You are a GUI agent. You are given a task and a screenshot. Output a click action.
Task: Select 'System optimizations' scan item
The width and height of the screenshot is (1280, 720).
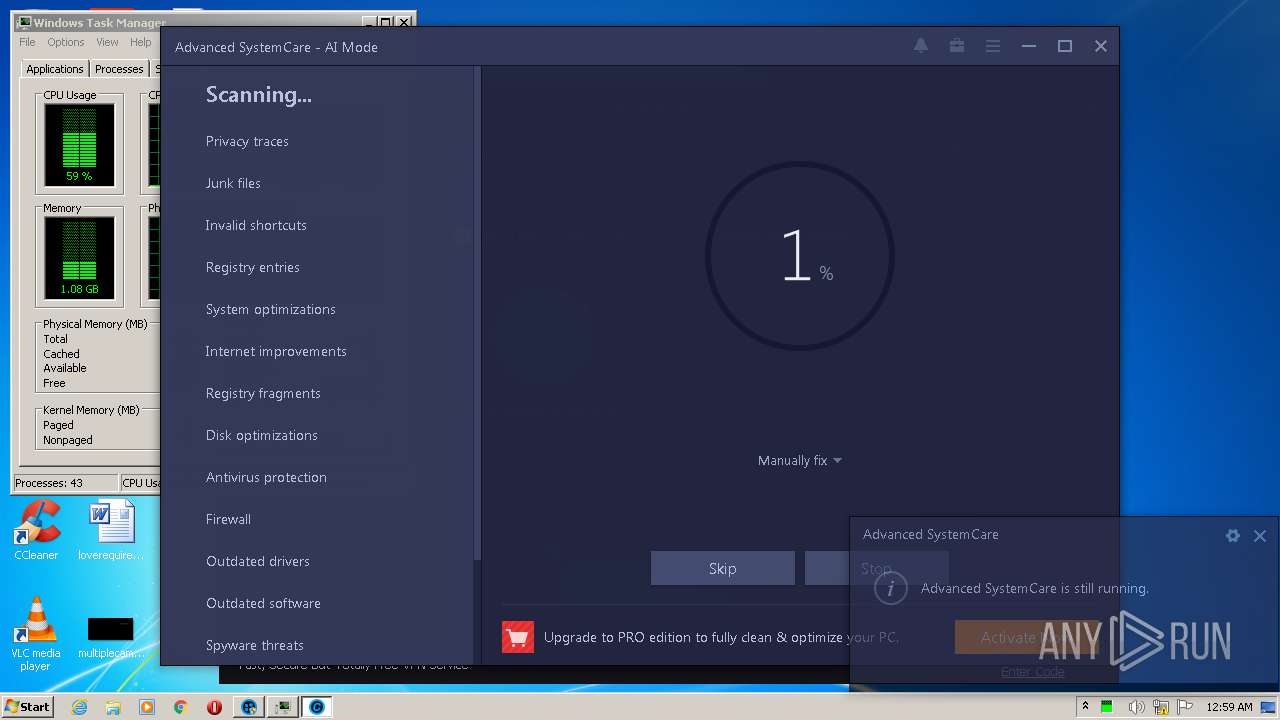coord(271,309)
